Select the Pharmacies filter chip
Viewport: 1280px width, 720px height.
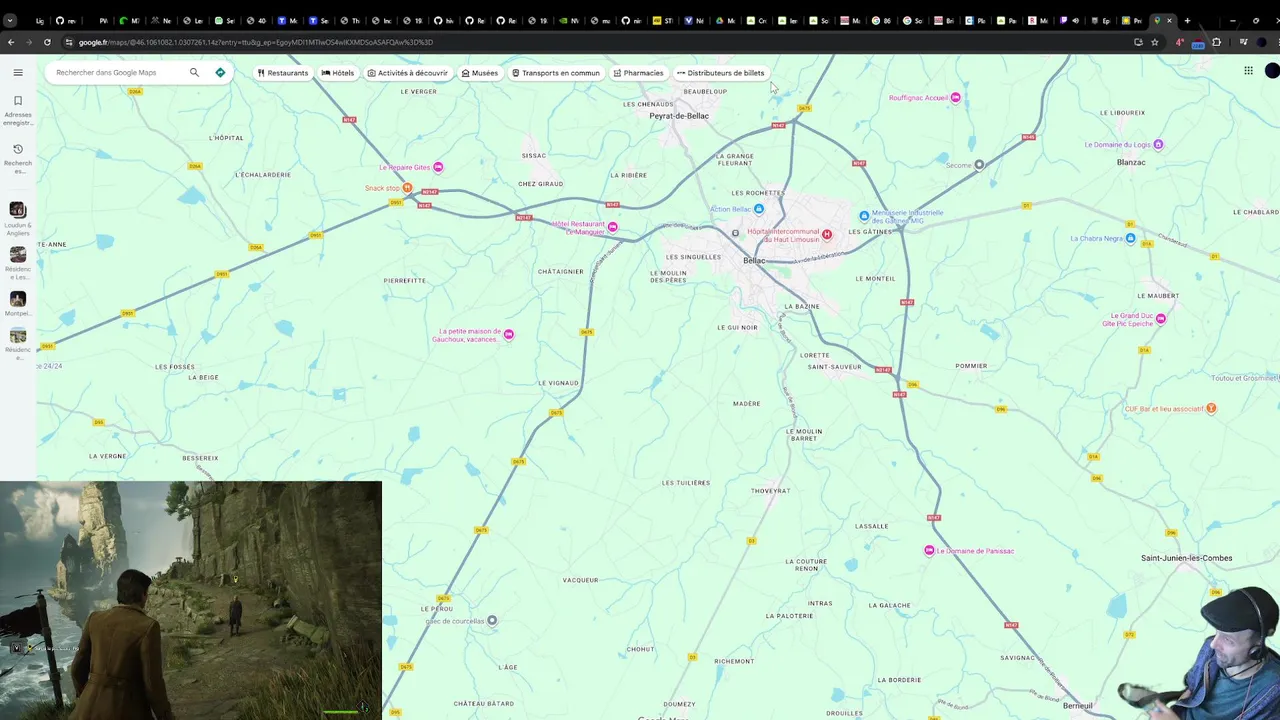click(x=638, y=73)
